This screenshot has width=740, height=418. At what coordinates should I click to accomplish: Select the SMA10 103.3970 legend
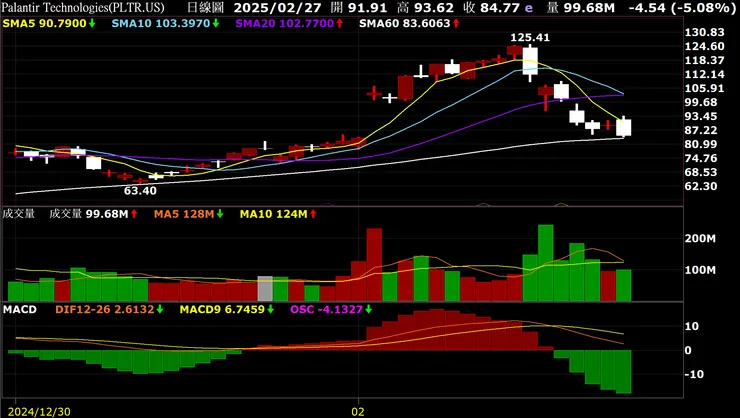[x=166, y=23]
